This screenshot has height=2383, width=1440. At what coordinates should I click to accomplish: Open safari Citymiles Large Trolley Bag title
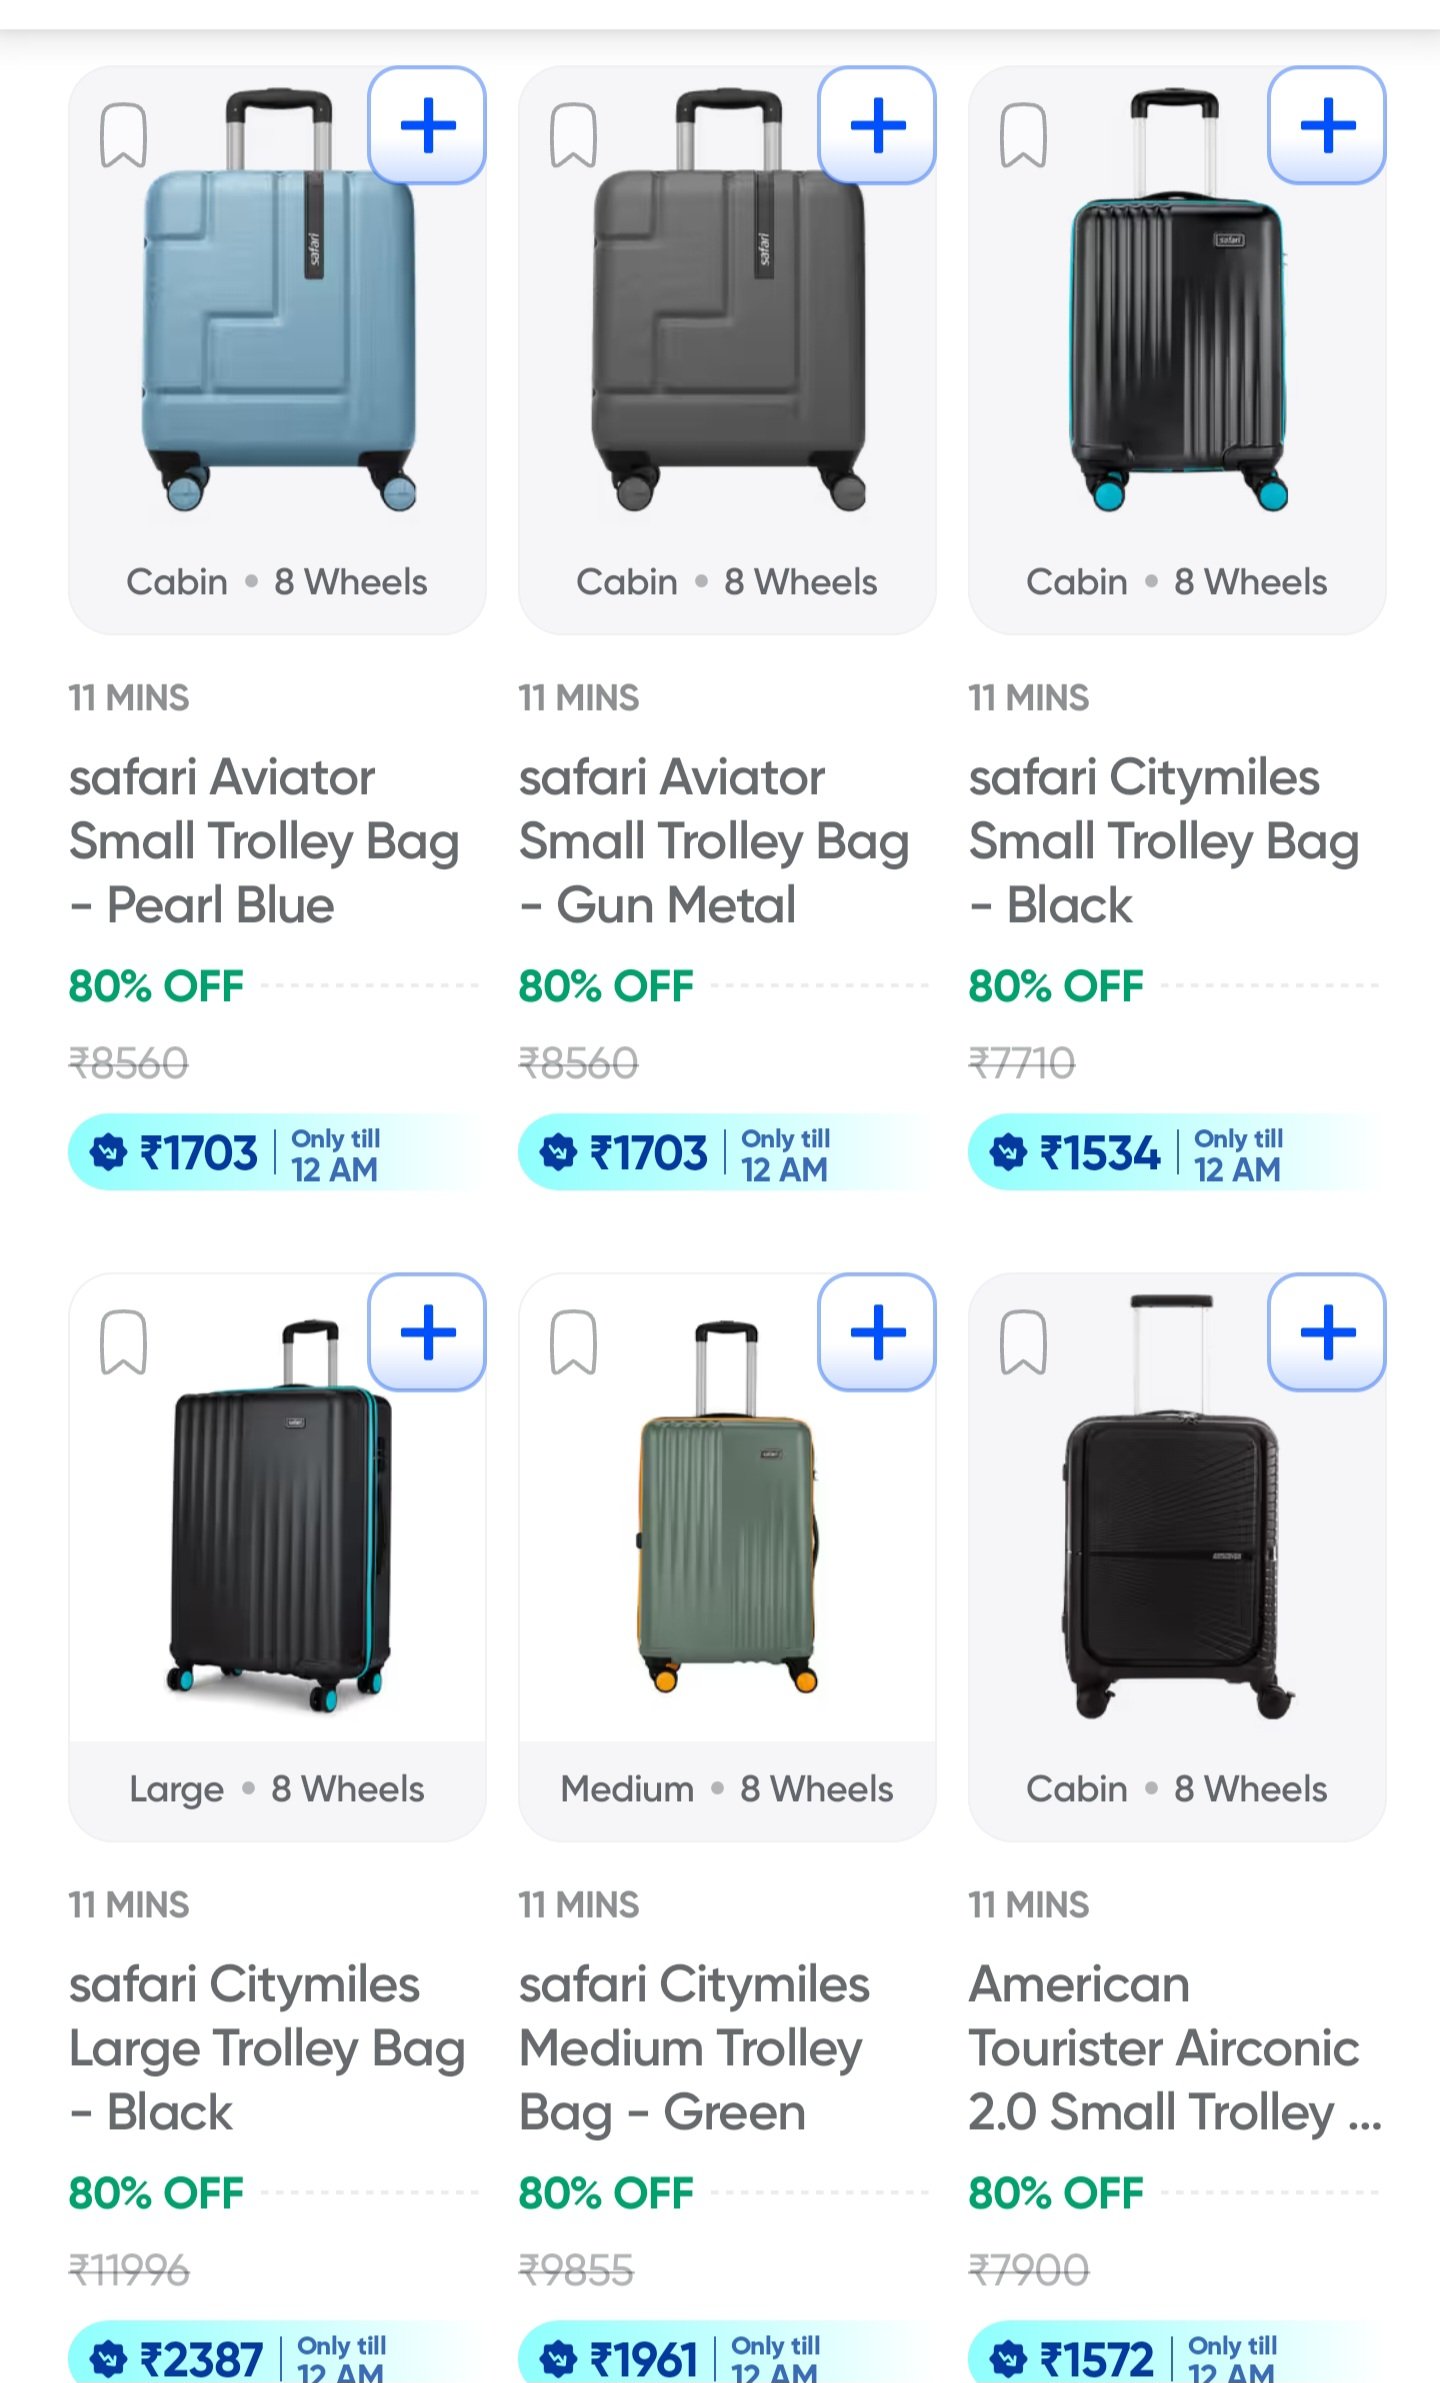coord(266,2048)
